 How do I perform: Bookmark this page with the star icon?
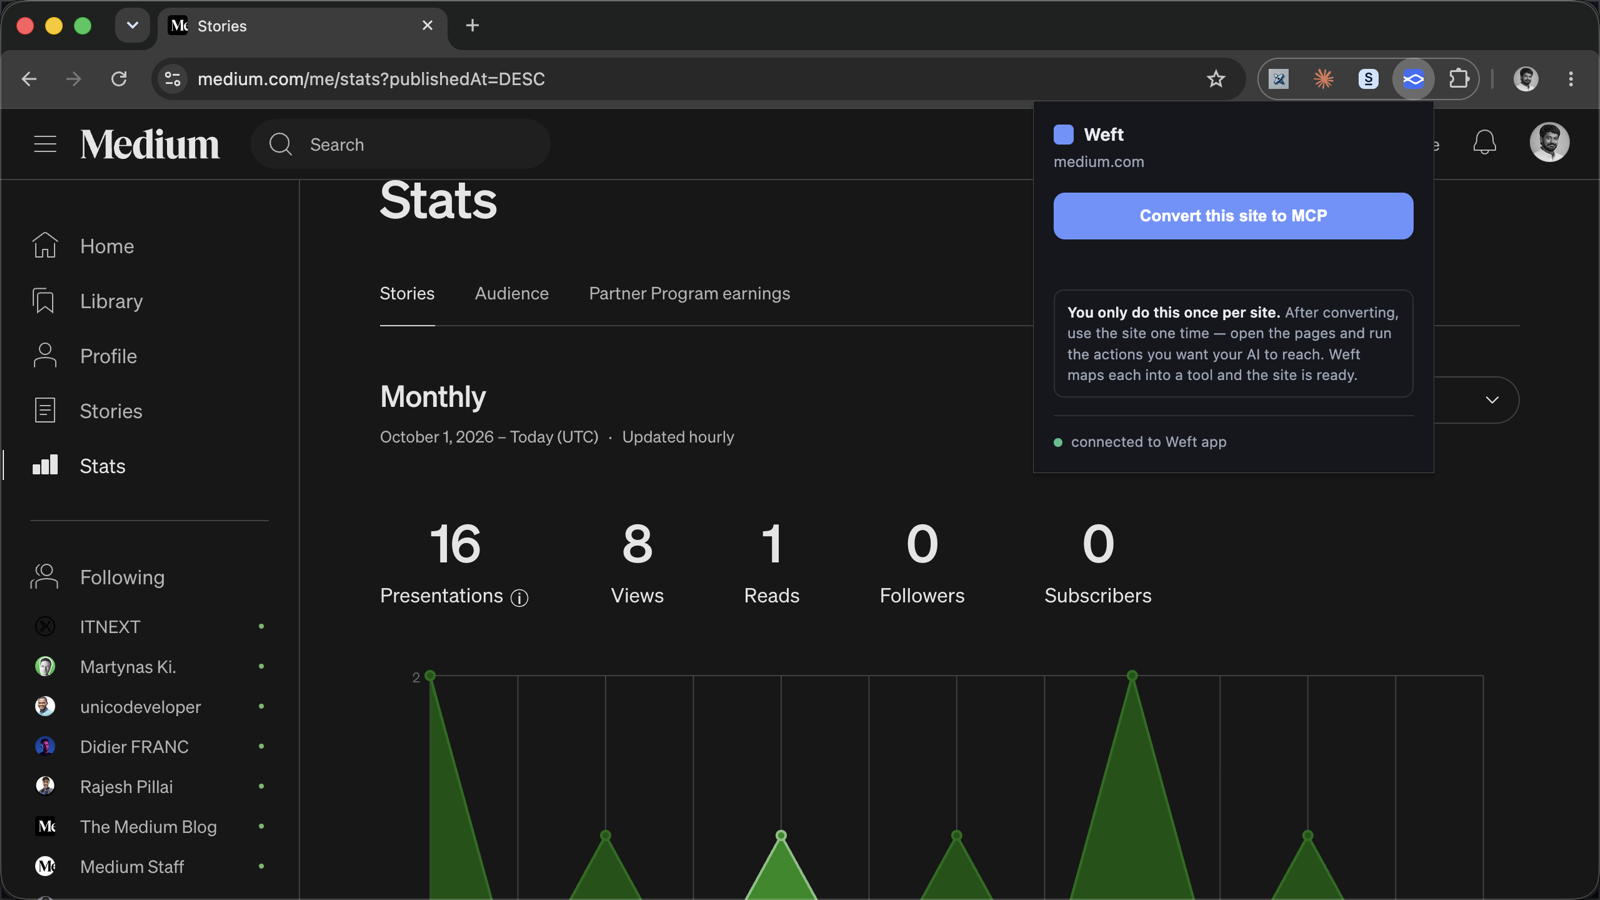point(1216,79)
